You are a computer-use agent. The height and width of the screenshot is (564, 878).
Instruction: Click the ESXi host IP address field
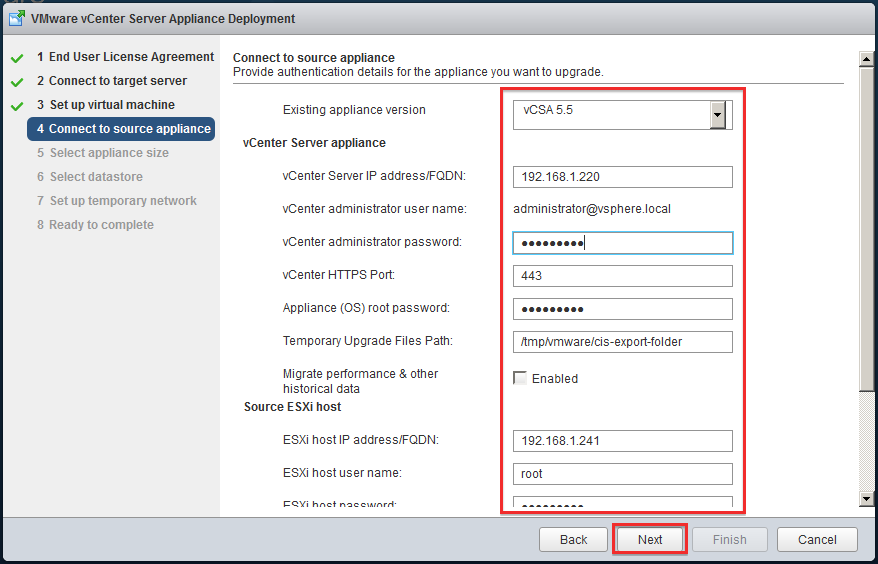[x=622, y=441]
